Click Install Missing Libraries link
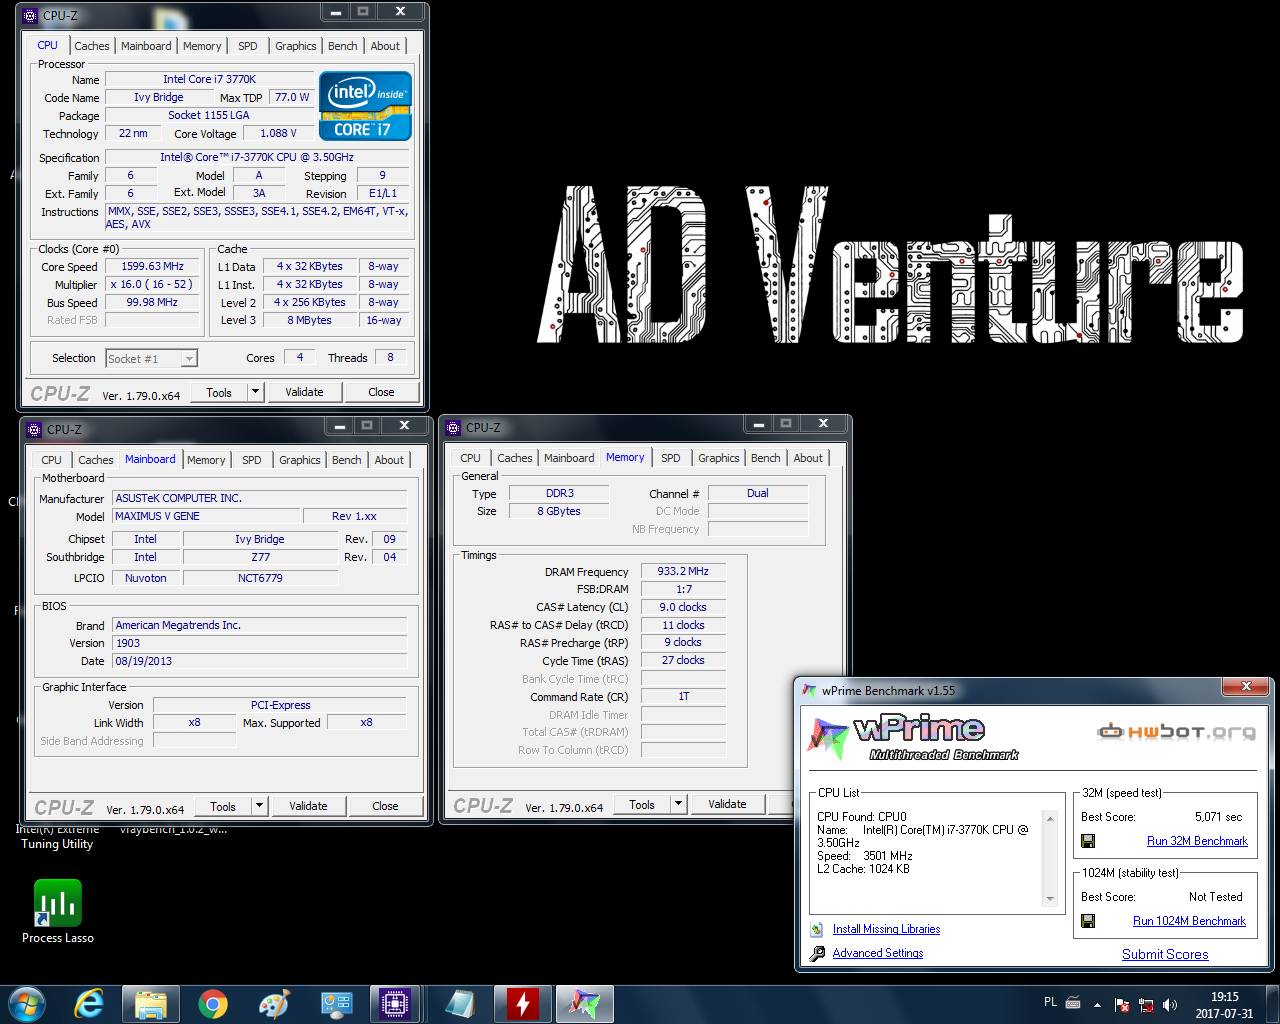Image resolution: width=1280 pixels, height=1024 pixels. pyautogui.click(x=886, y=929)
